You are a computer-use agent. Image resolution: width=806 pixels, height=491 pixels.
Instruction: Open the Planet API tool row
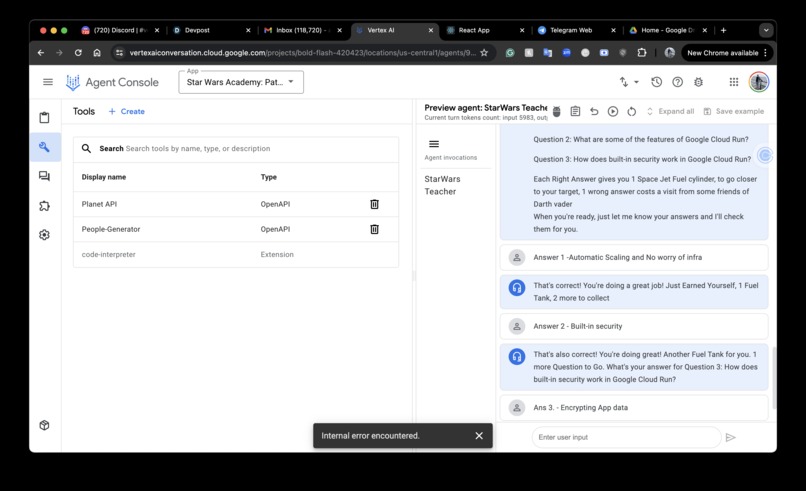[236, 204]
